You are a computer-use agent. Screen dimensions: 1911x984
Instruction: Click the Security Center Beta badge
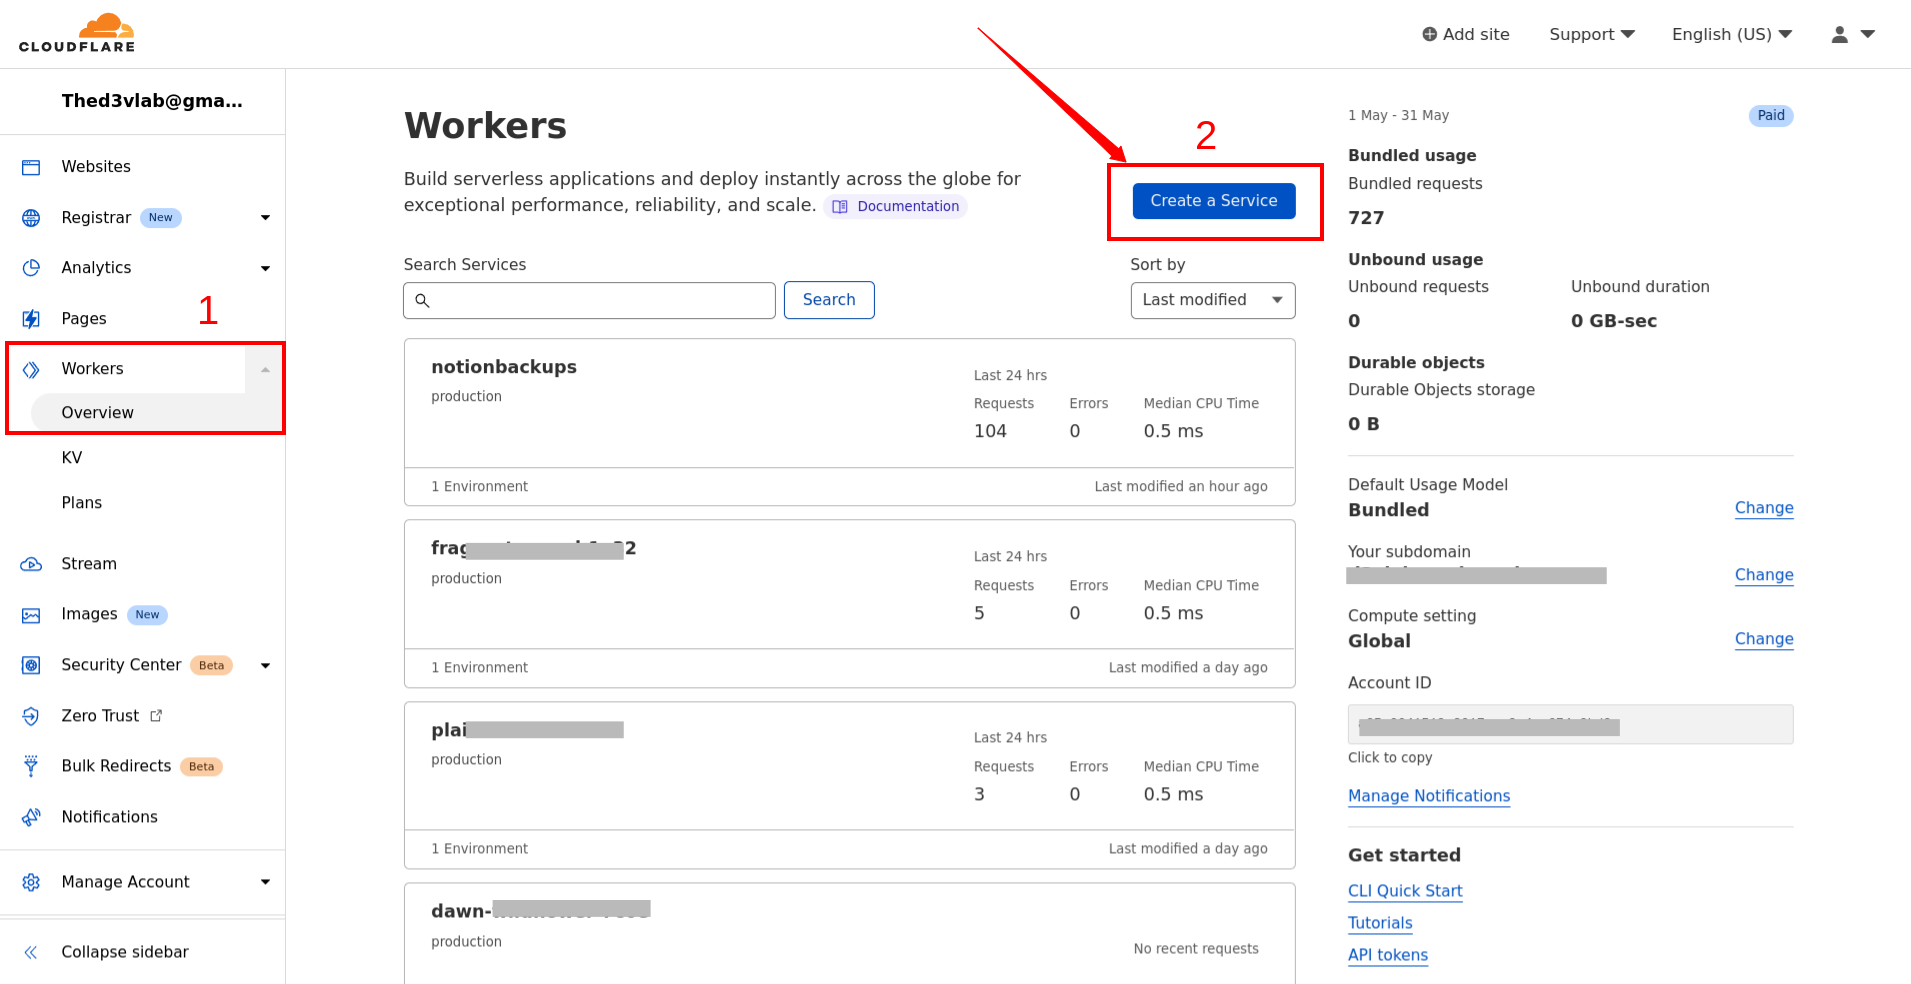pos(211,666)
